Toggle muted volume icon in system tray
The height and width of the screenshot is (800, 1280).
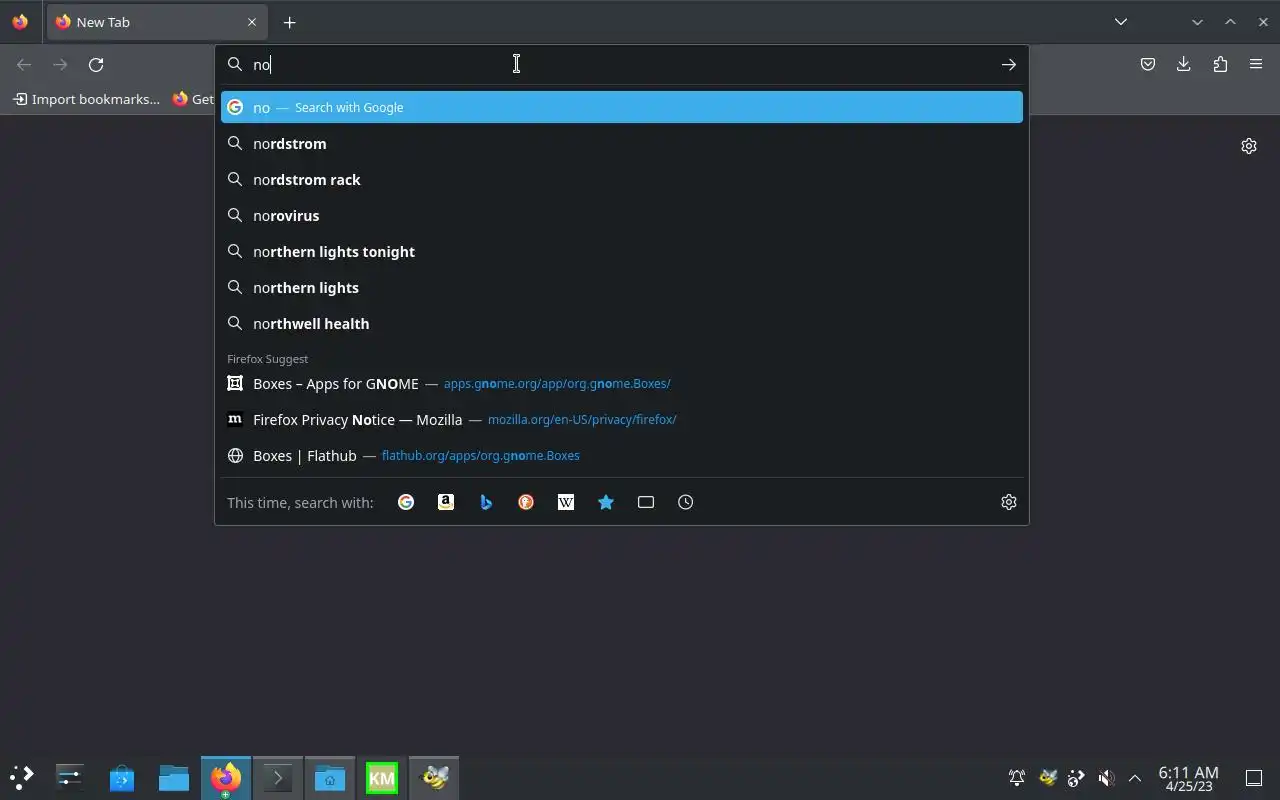[1106, 777]
